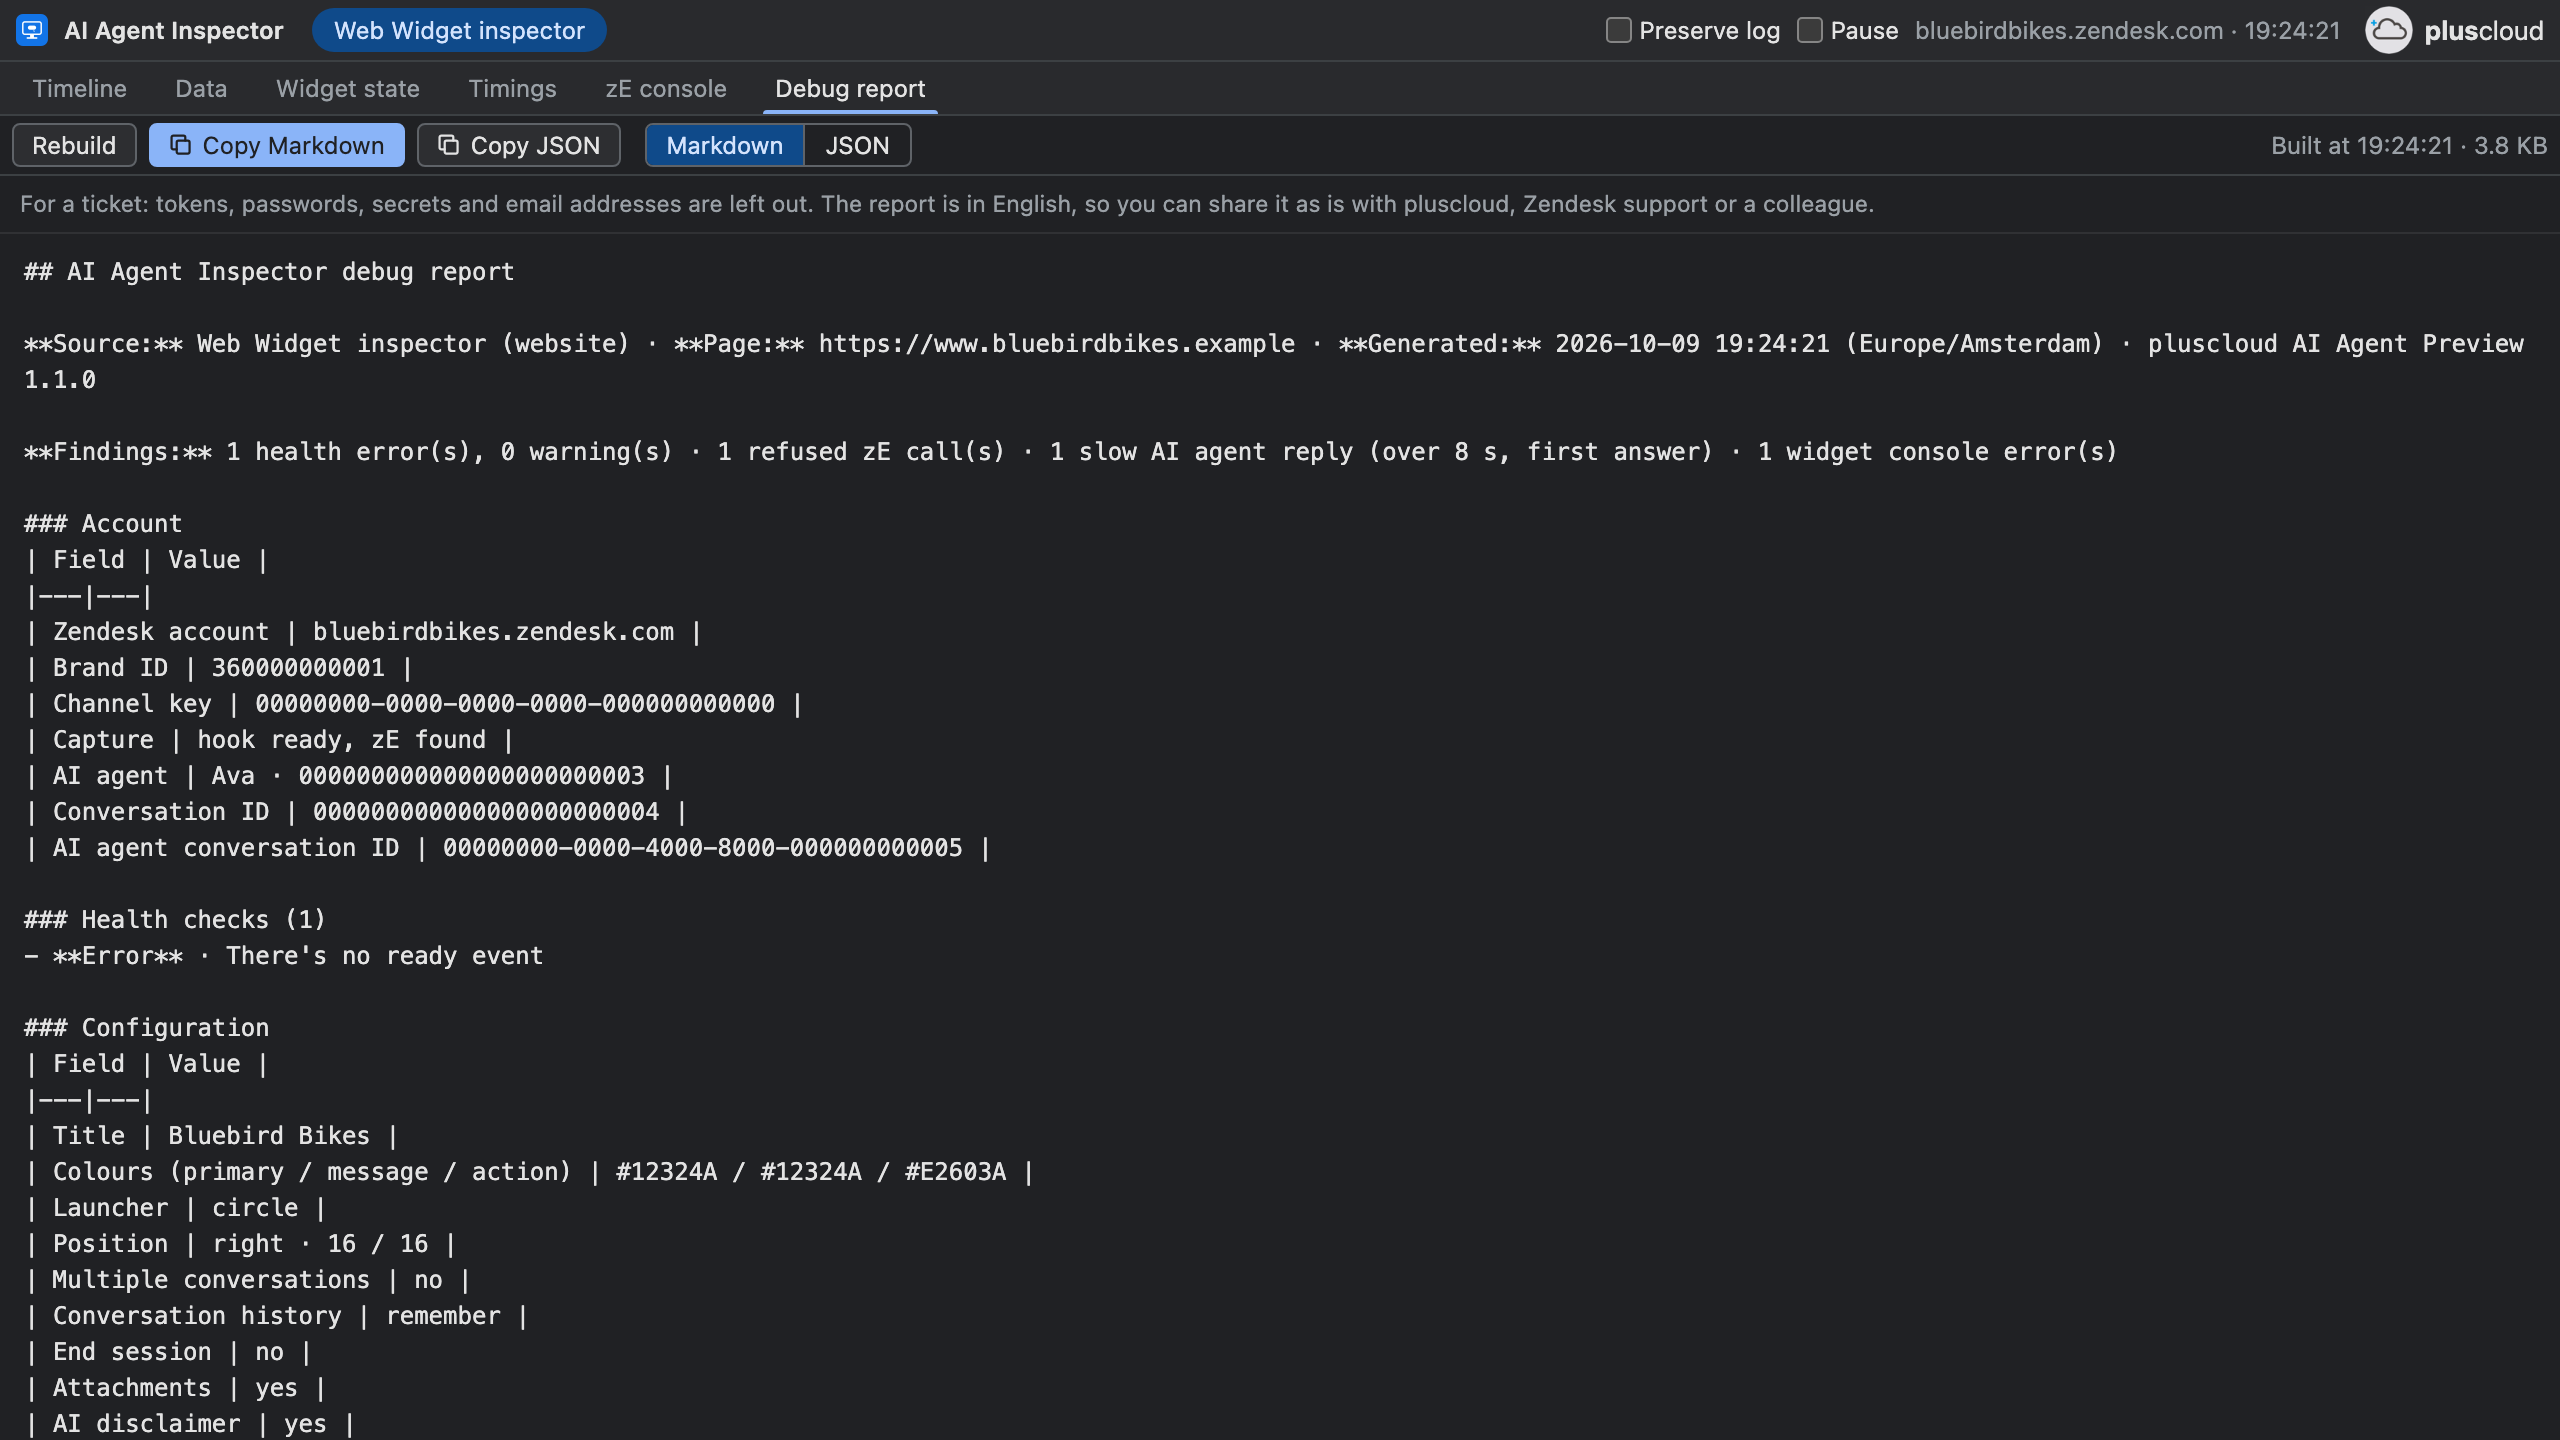Toggle the Pause checkbox
This screenshot has height=1440, width=2560.
pyautogui.click(x=1809, y=30)
